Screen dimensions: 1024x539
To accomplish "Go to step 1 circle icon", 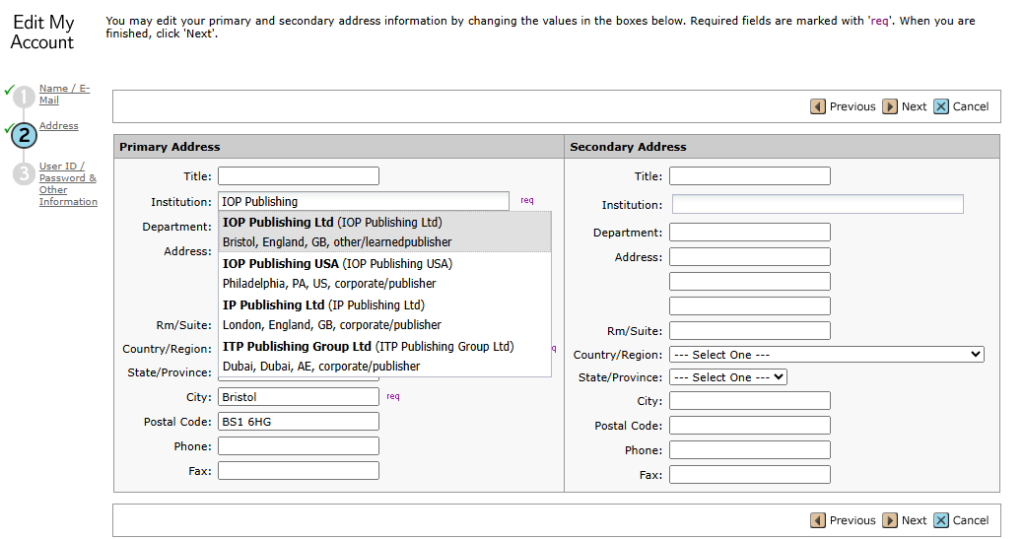I will tap(24, 97).
